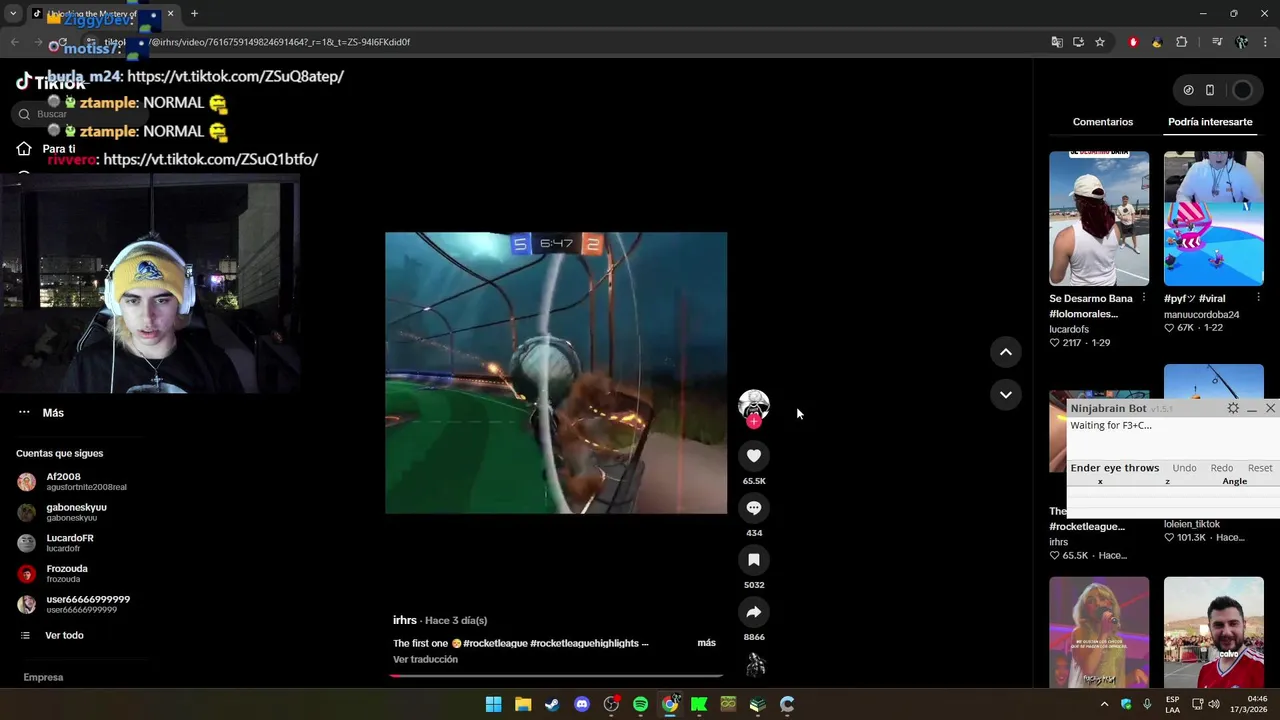Open the spinning sound disc icon

[x=755, y=665]
